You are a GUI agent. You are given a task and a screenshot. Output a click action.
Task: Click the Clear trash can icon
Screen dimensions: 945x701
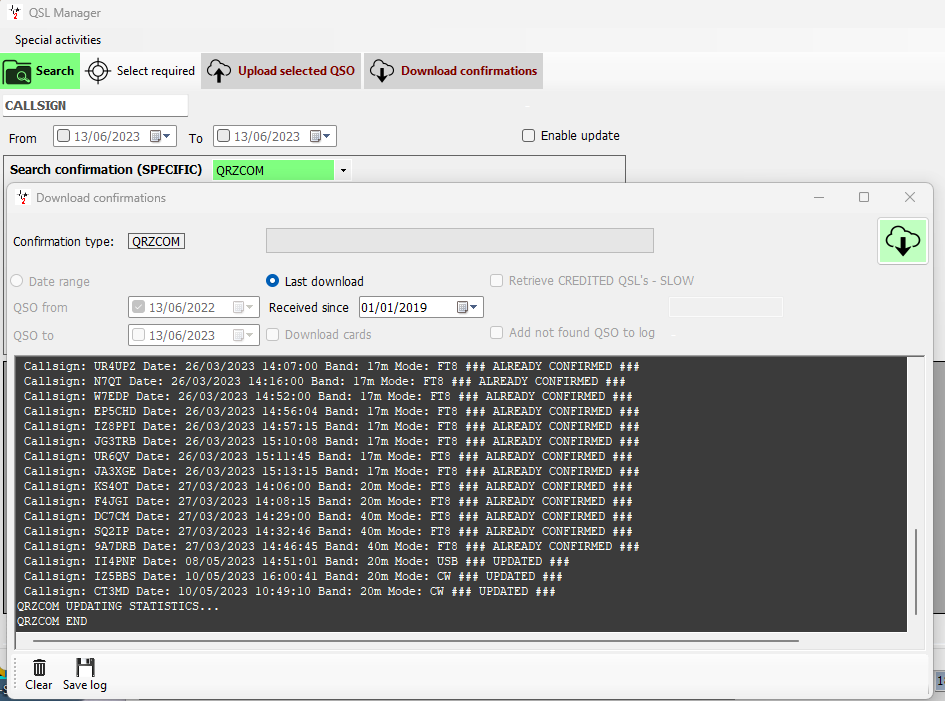[39, 667]
